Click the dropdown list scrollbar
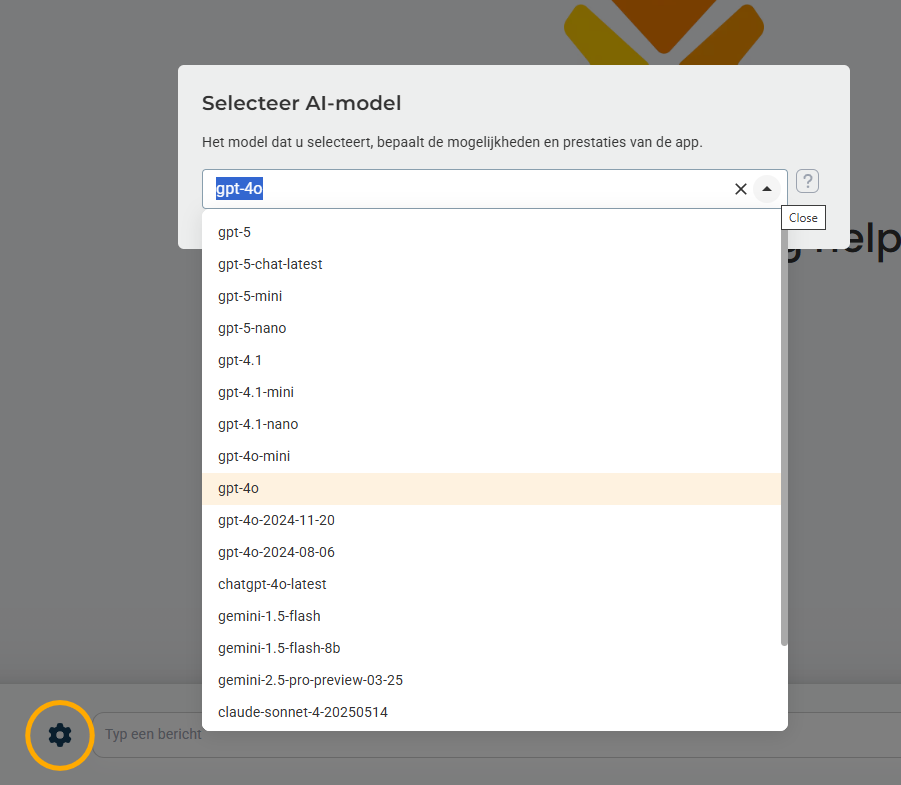Image resolution: width=901 pixels, height=785 pixels. click(784, 431)
